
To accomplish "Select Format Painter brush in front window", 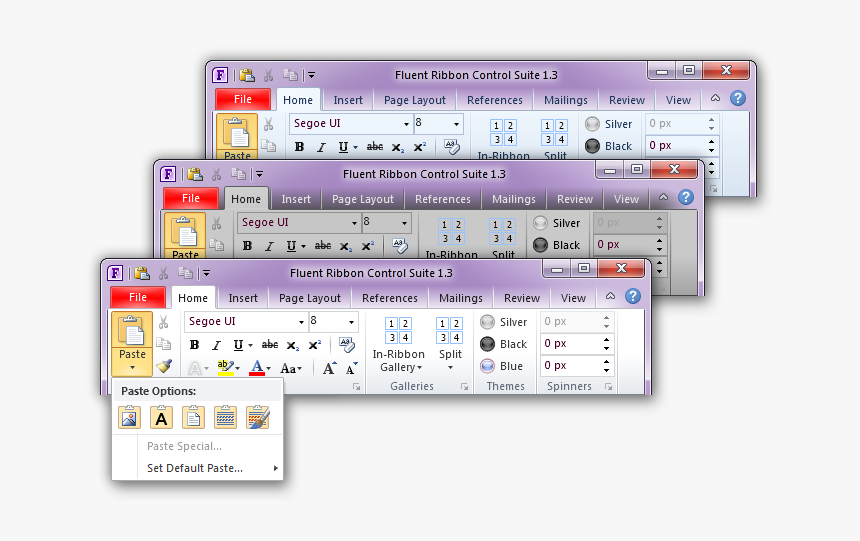I will [x=163, y=366].
